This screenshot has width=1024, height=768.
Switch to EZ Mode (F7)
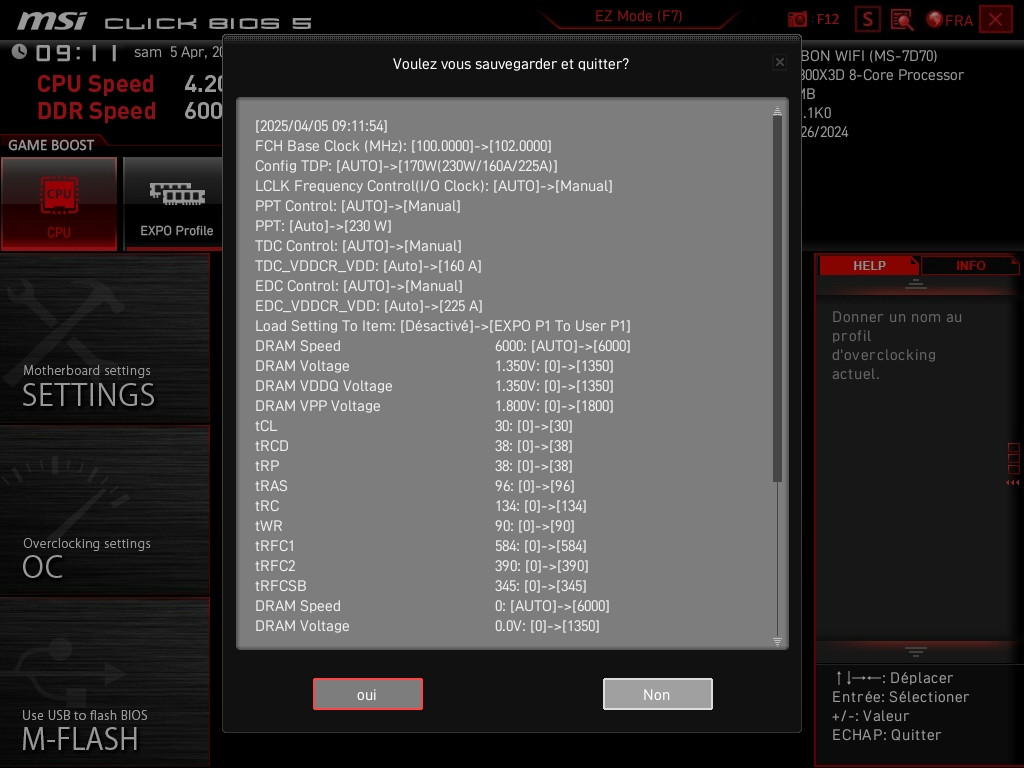click(638, 16)
